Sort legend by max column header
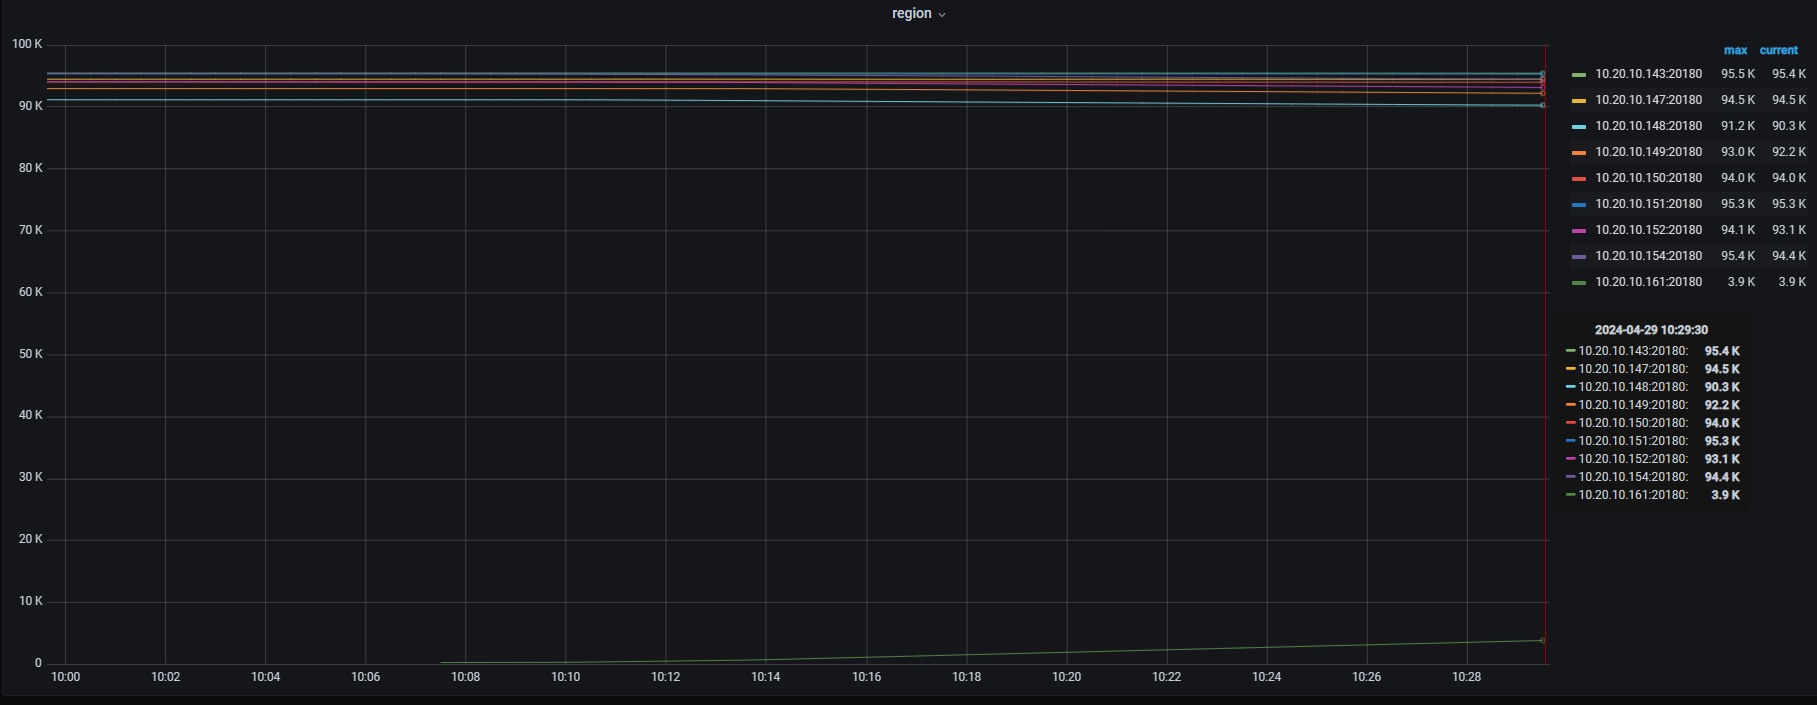The image size is (1817, 705). coord(1735,50)
